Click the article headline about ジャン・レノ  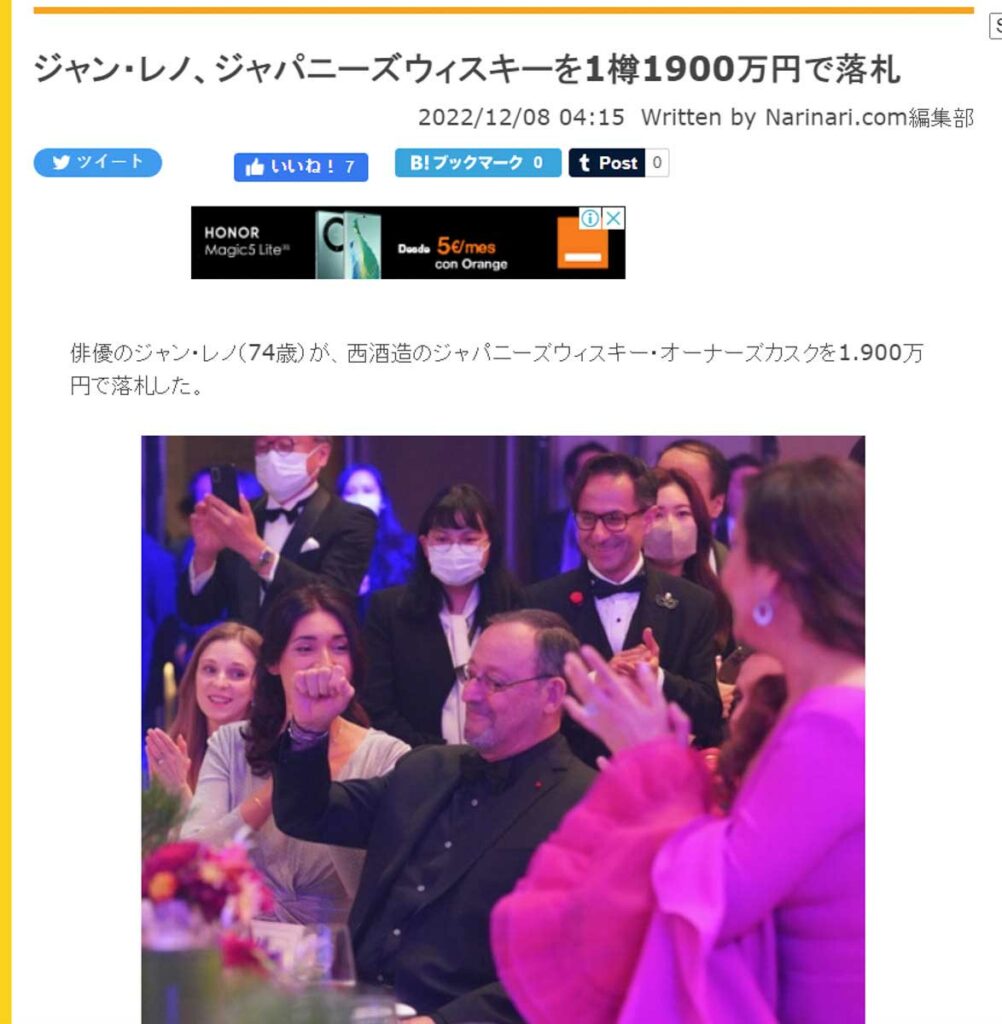467,69
